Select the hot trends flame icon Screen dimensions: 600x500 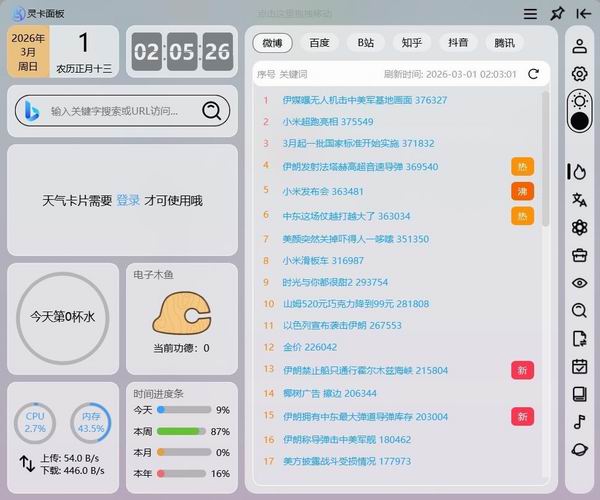(x=579, y=172)
